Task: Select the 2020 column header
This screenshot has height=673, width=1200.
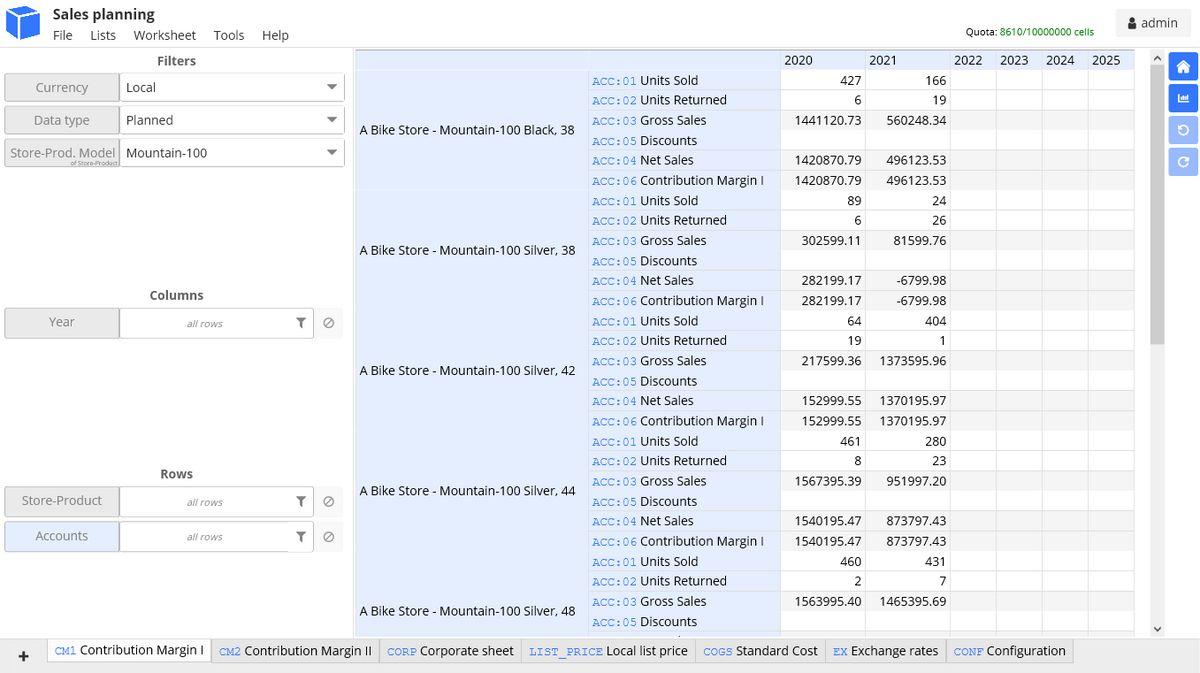Action: click(x=823, y=60)
